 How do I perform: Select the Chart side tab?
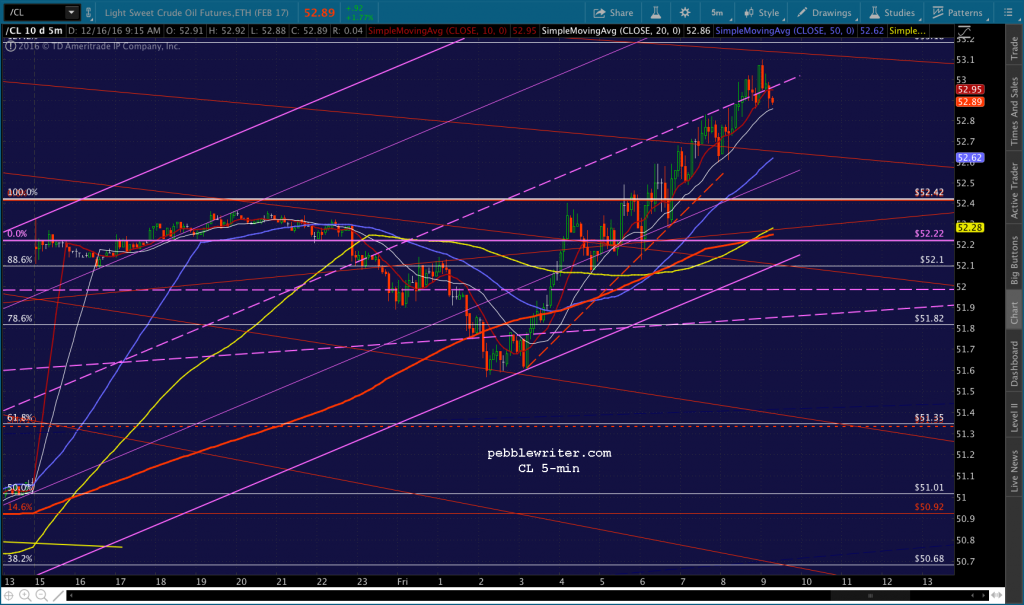1014,312
